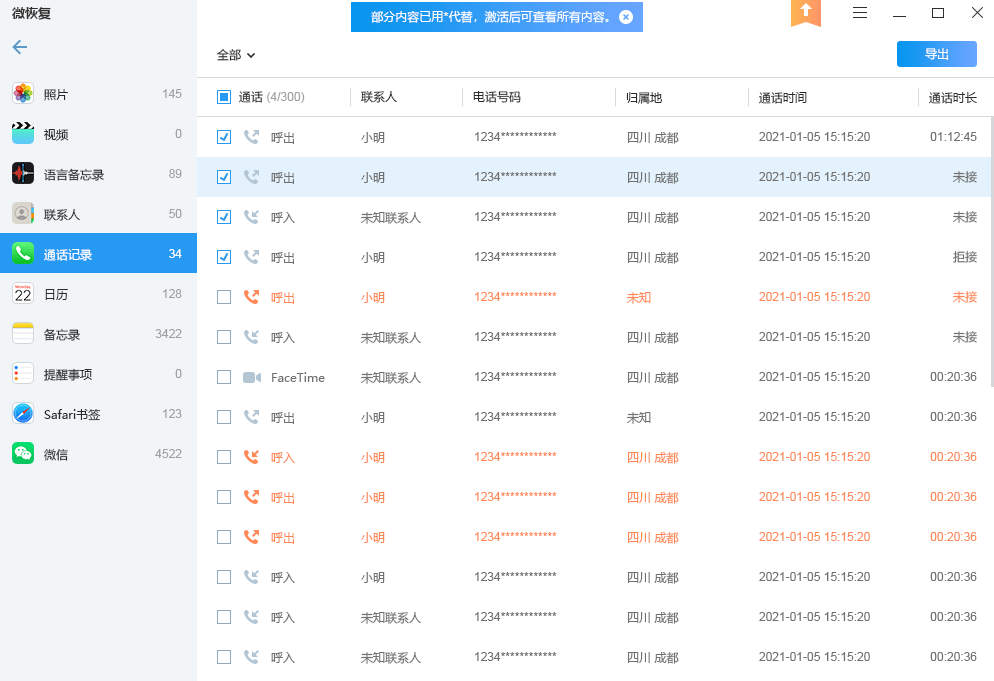Sort by 通话时间 column header
994x681 pixels.
click(783, 97)
